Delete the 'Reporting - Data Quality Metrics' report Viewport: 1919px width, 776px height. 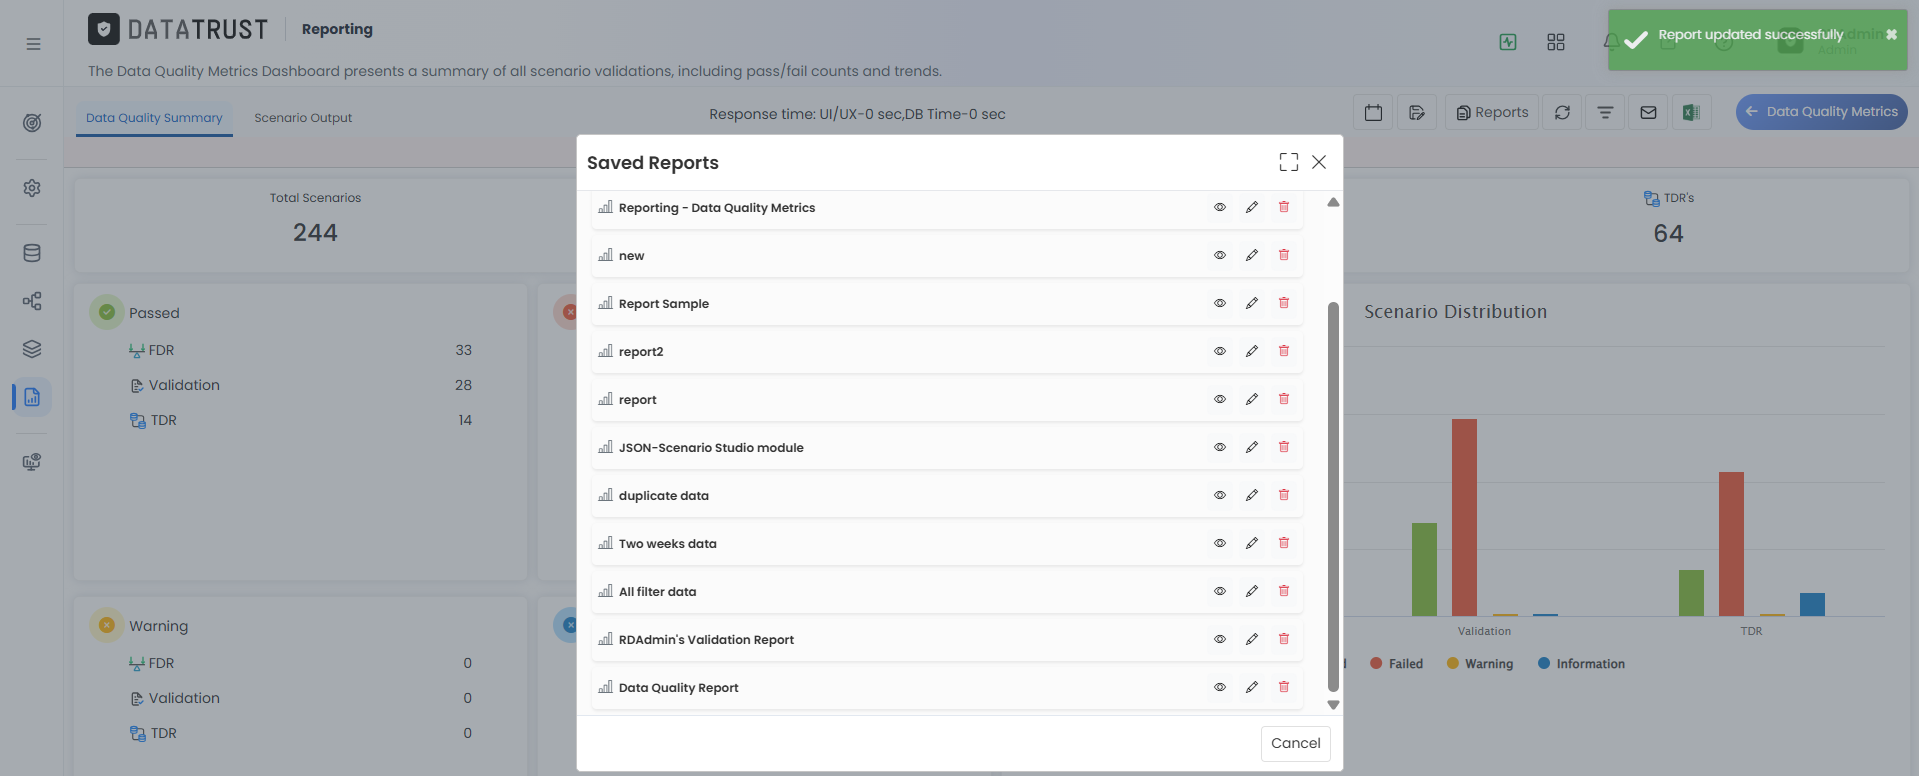tap(1284, 207)
